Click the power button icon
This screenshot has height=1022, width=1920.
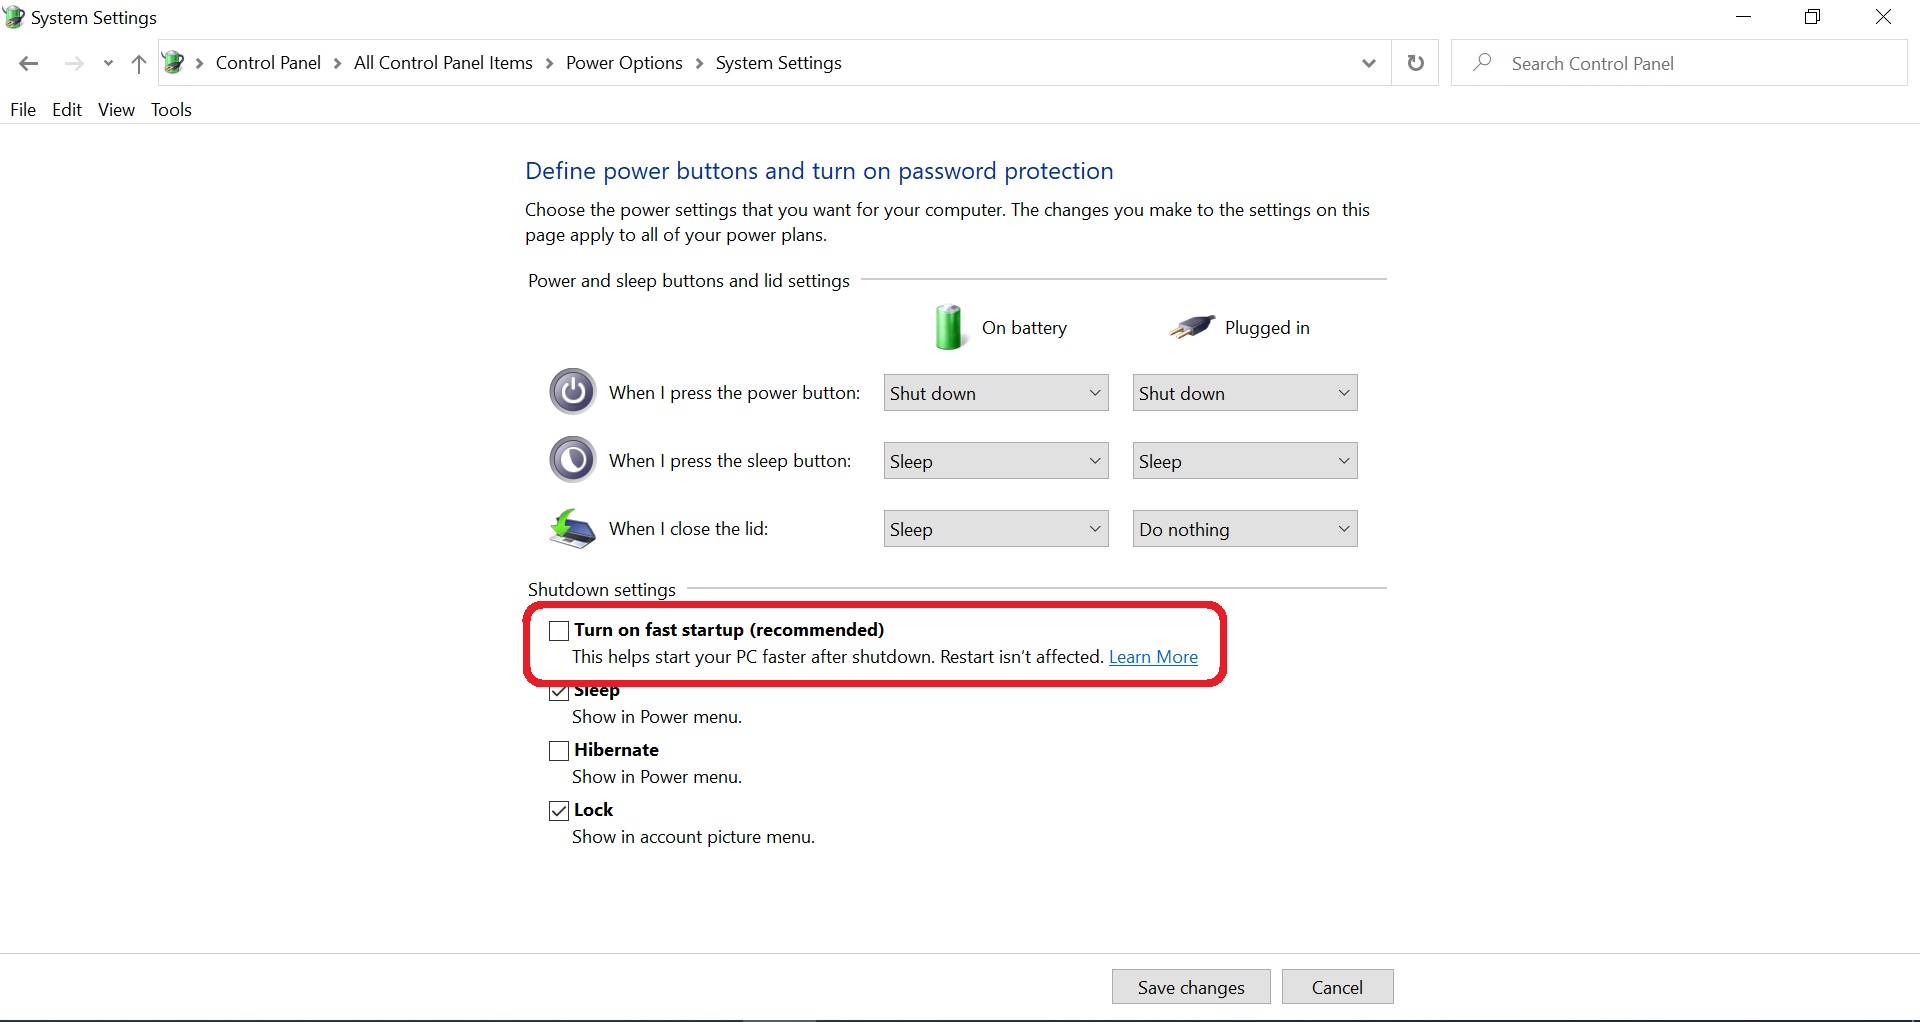(x=572, y=391)
